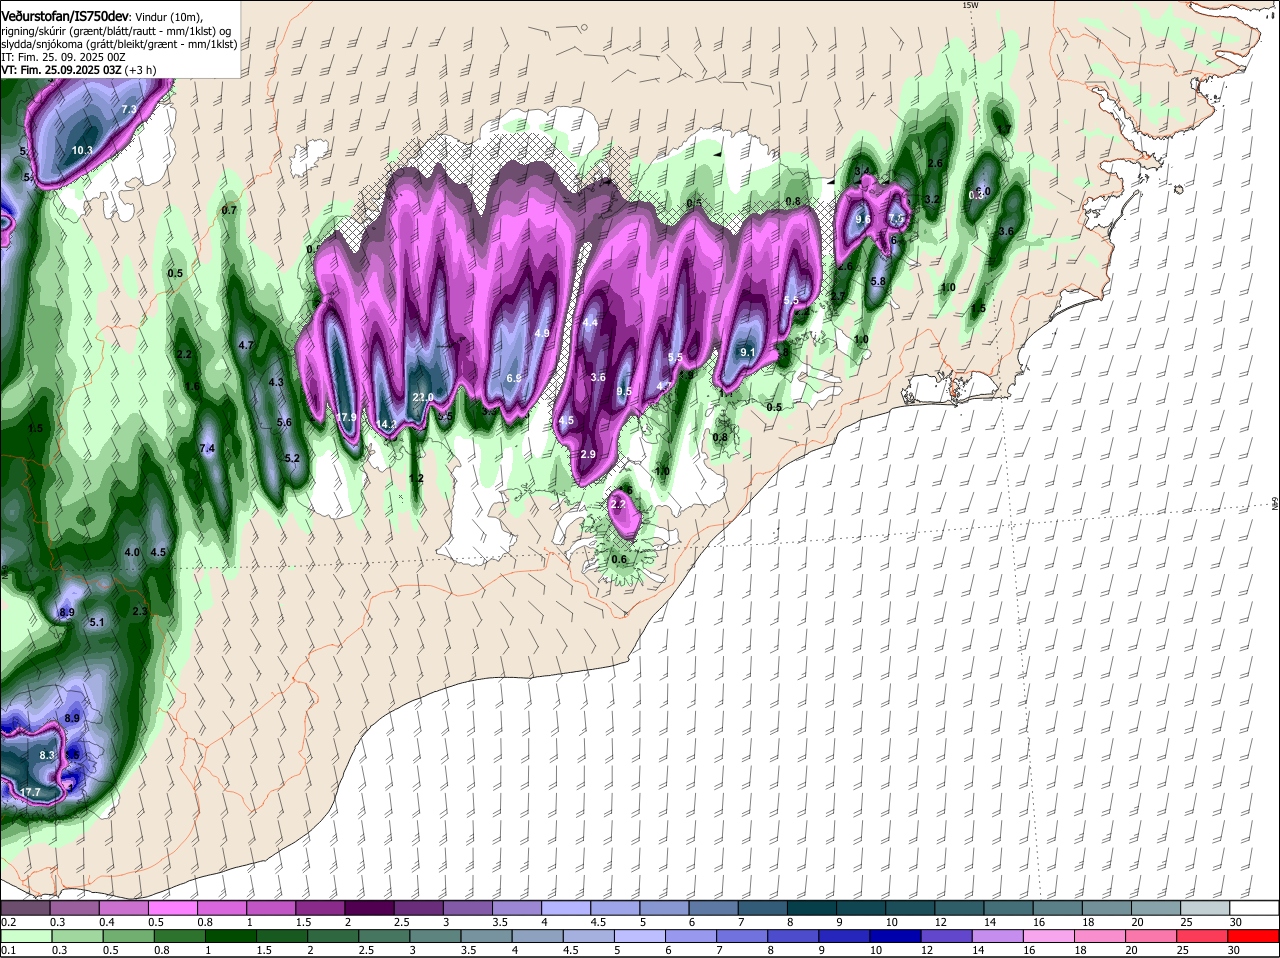Click the 7.4 precipitation value
1280x958 pixels.
(207, 449)
